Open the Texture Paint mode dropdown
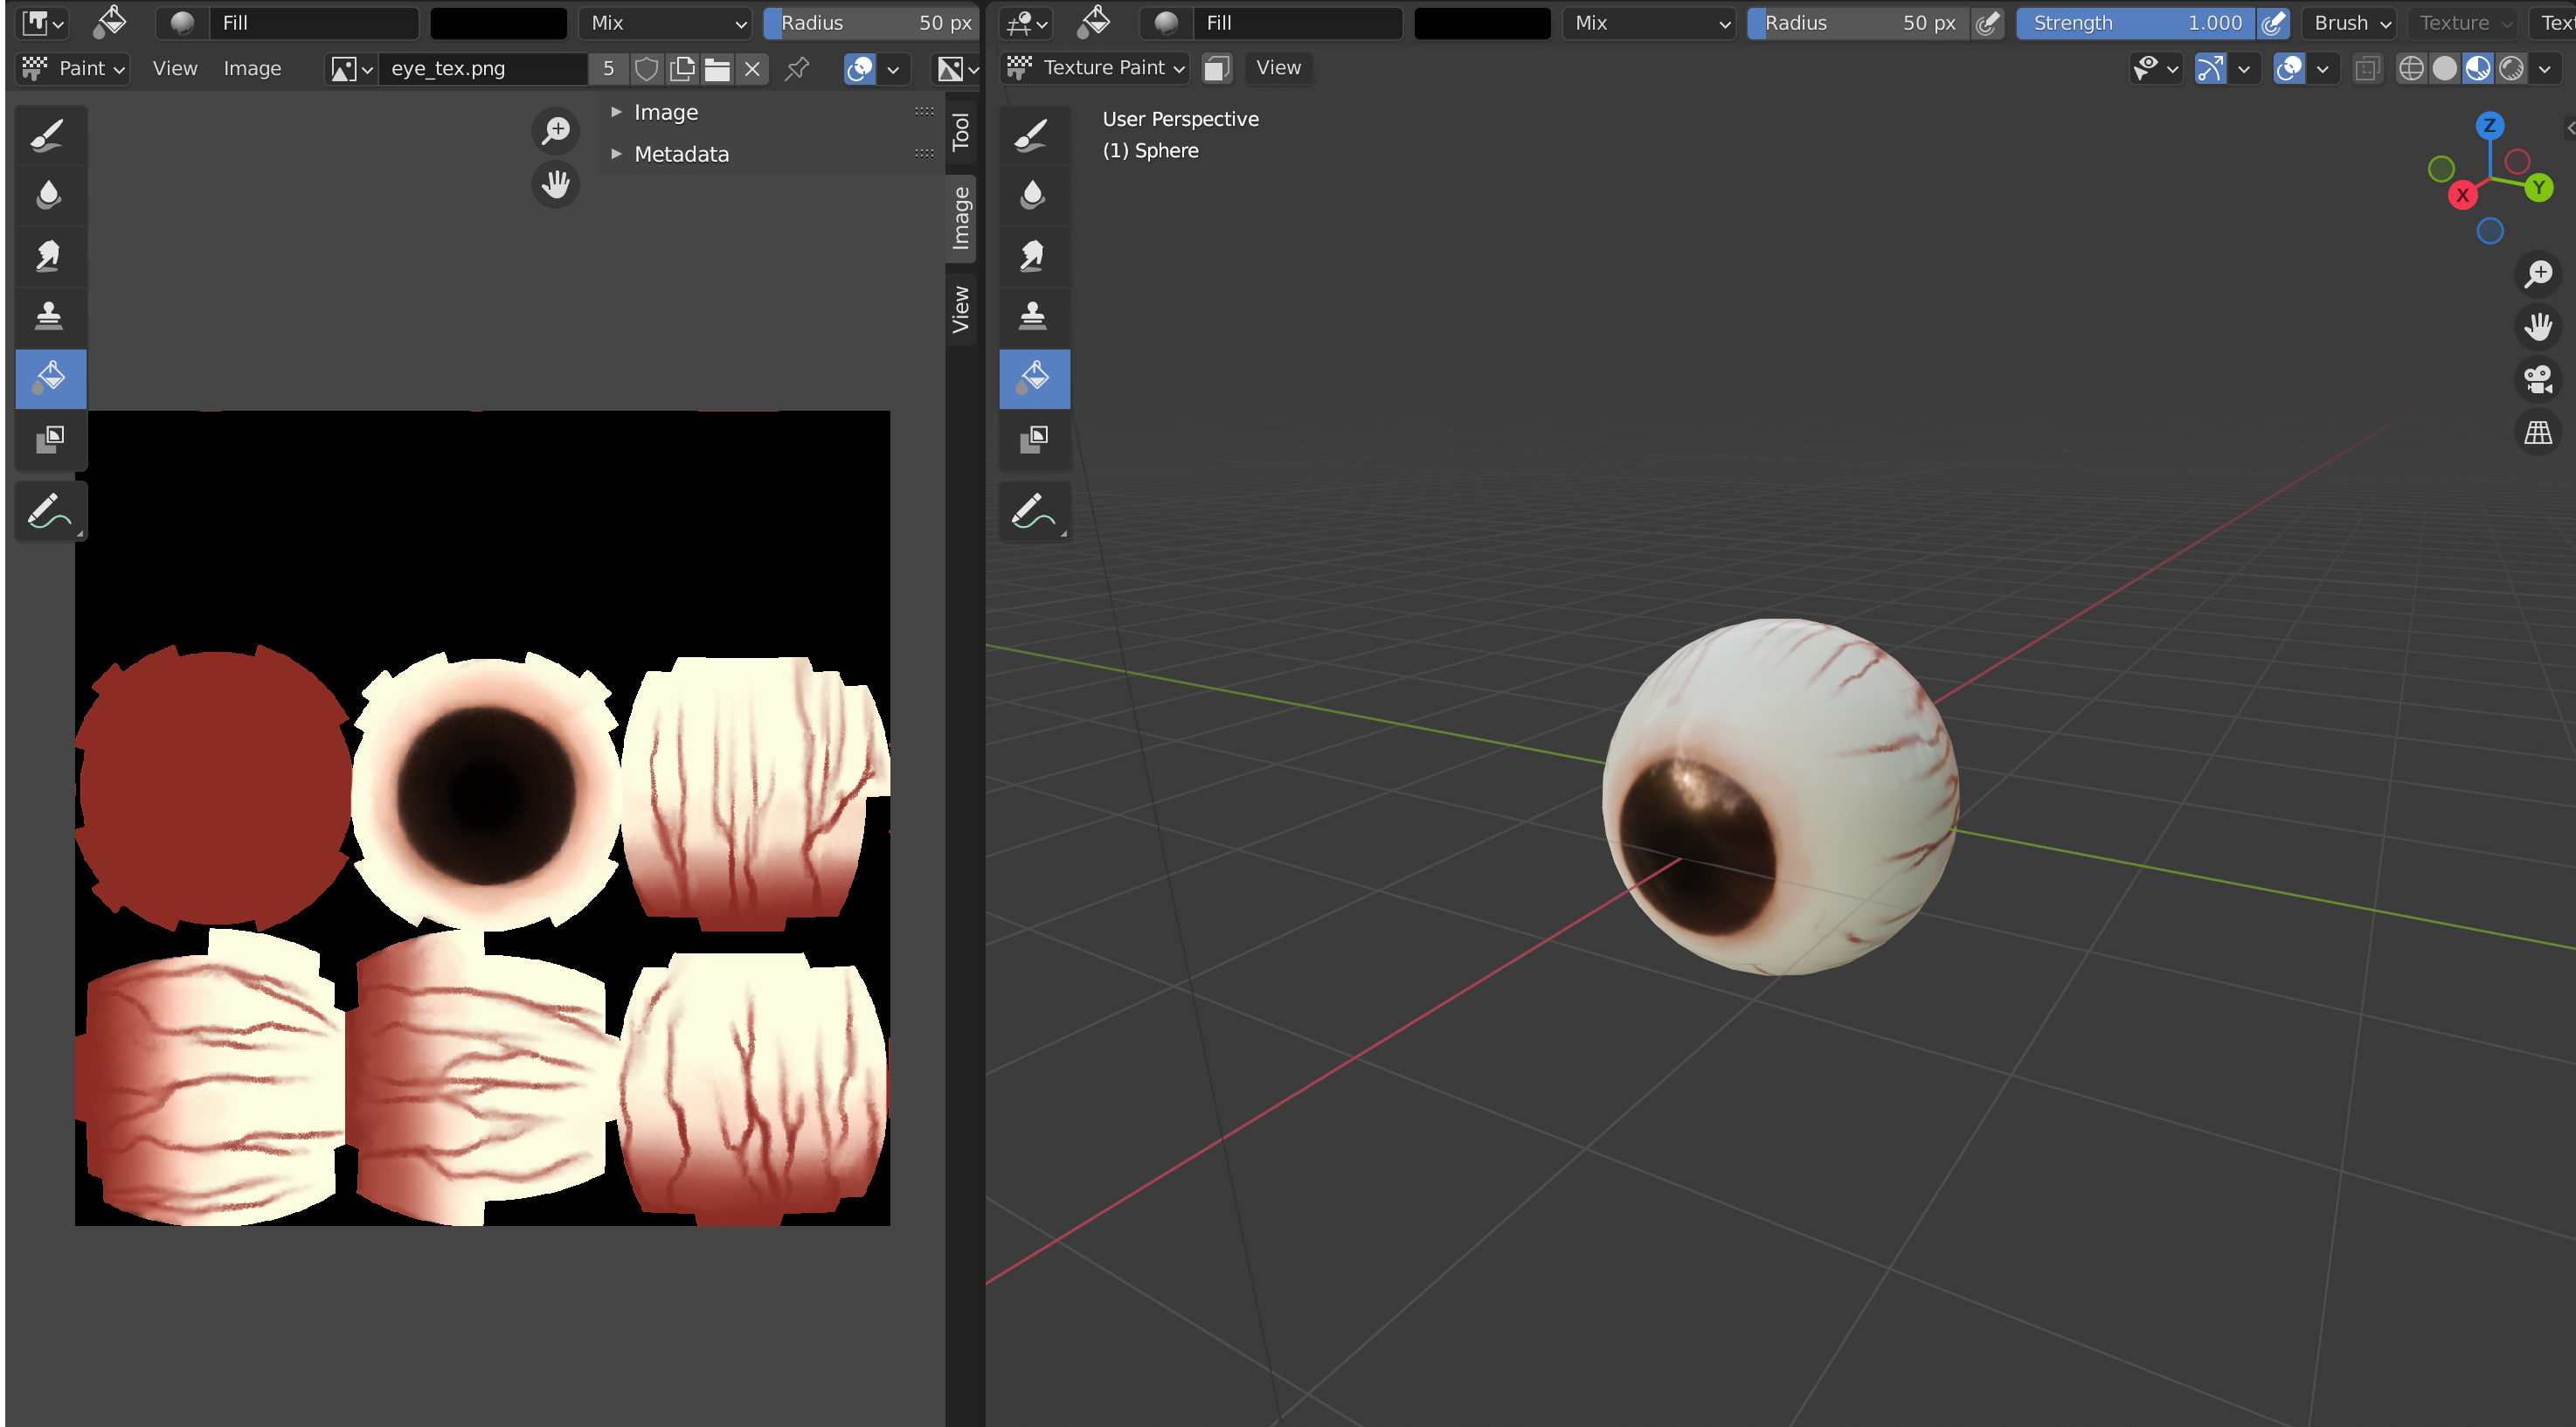Viewport: 2576px width, 1427px height. point(1096,68)
